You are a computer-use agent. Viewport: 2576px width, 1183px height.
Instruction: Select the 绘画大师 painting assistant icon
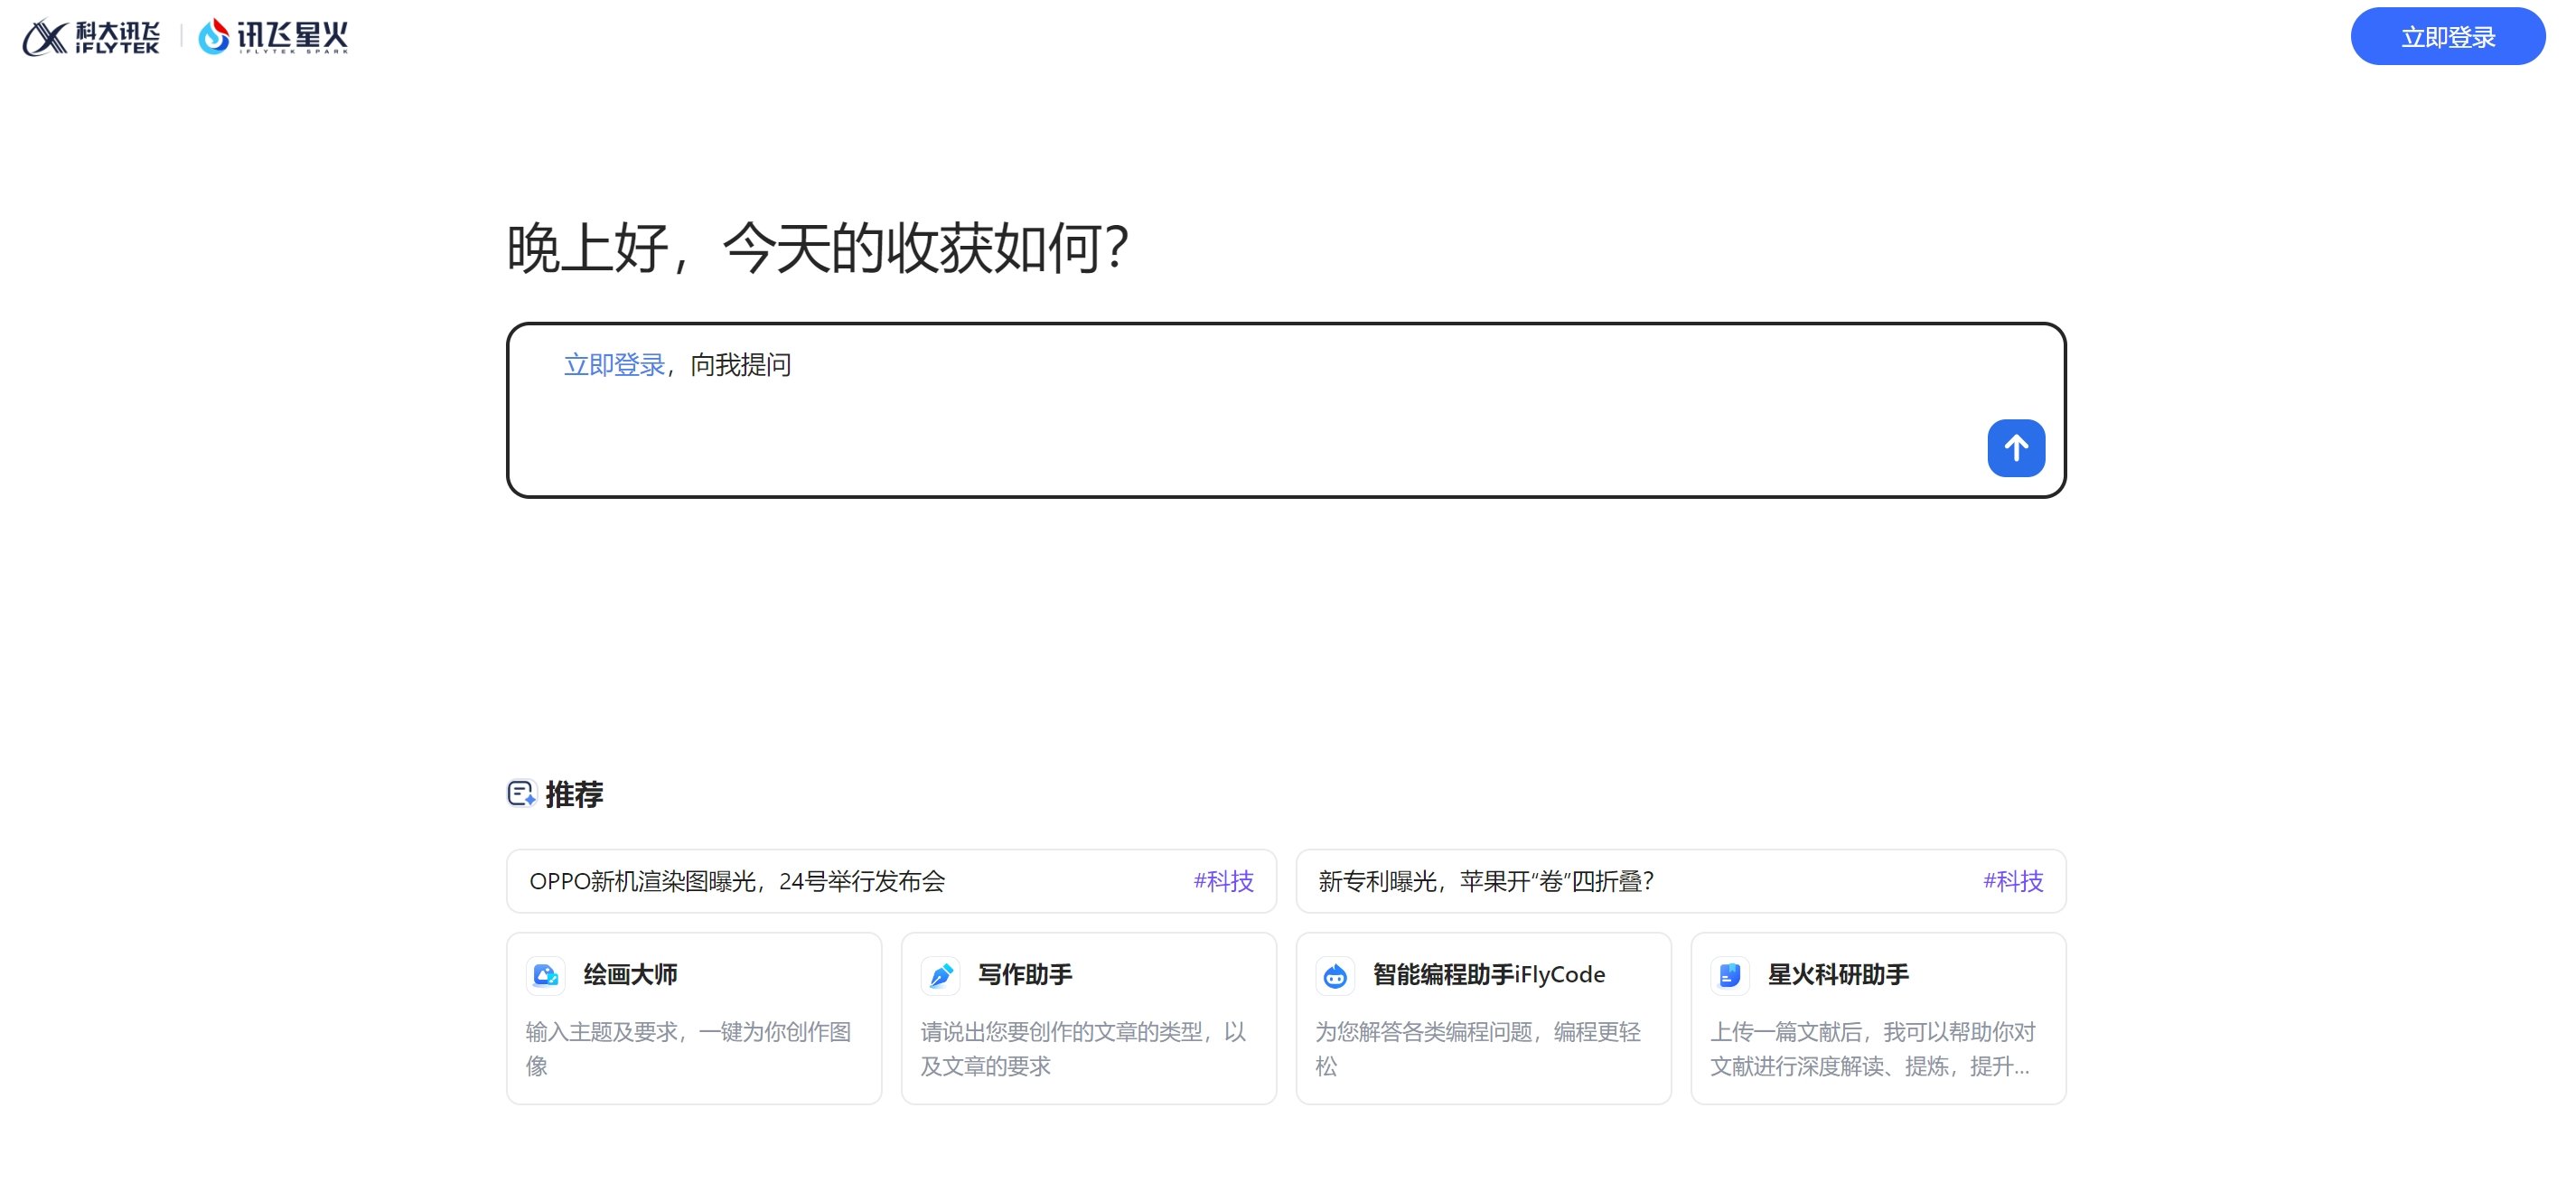(x=545, y=975)
